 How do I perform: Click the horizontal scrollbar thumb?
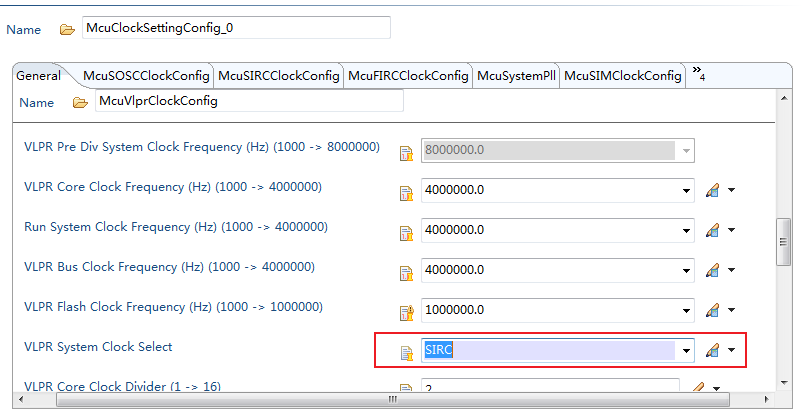(x=393, y=399)
